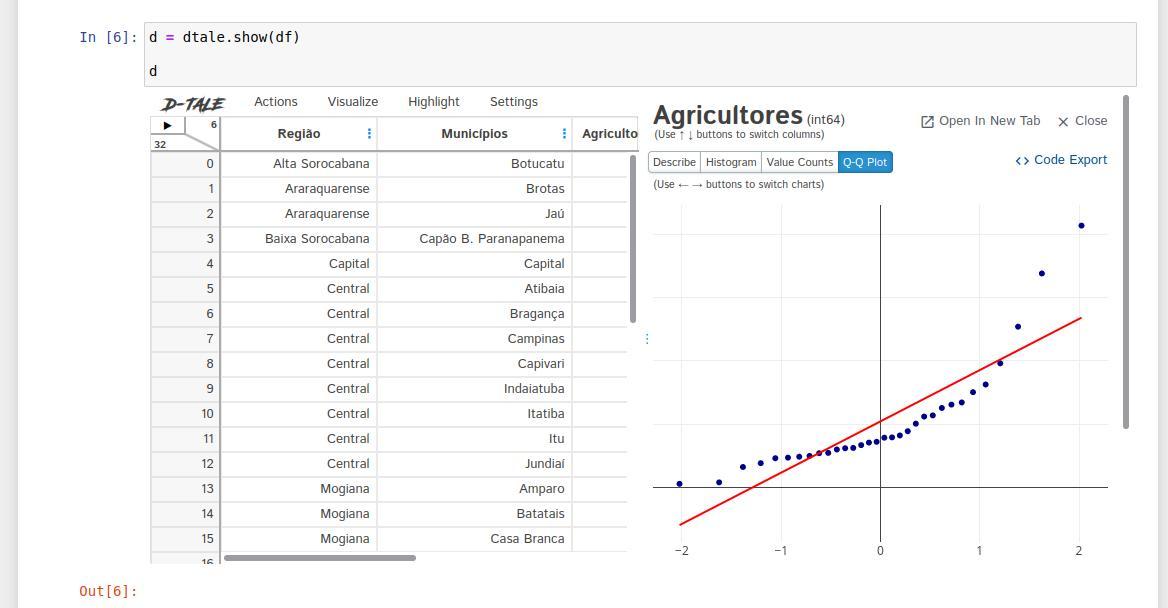Select the Municípios column header
This screenshot has width=1168, height=608.
(x=474, y=133)
